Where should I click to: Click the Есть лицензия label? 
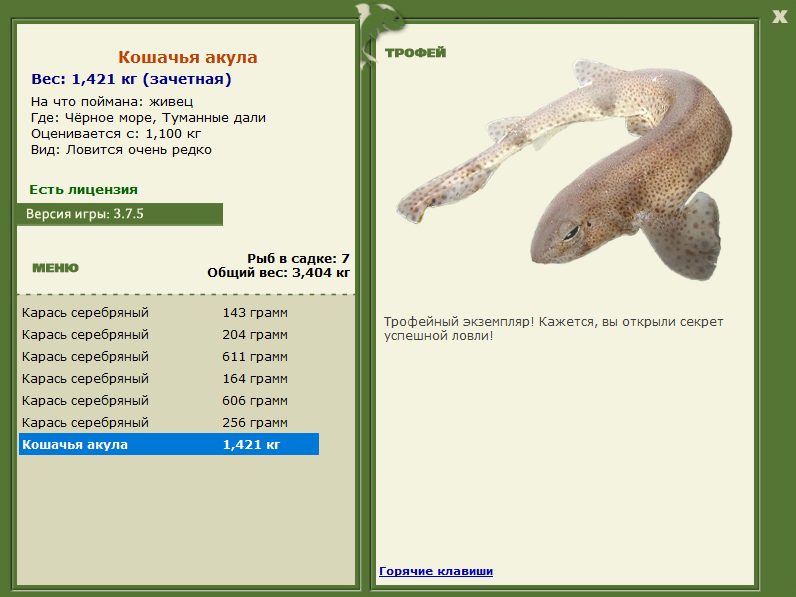click(x=83, y=189)
